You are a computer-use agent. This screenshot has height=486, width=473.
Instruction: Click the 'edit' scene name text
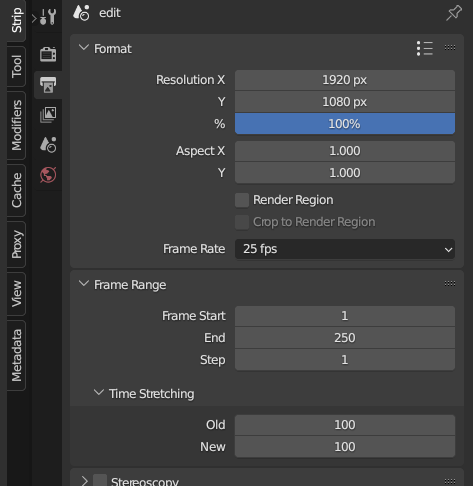click(110, 13)
